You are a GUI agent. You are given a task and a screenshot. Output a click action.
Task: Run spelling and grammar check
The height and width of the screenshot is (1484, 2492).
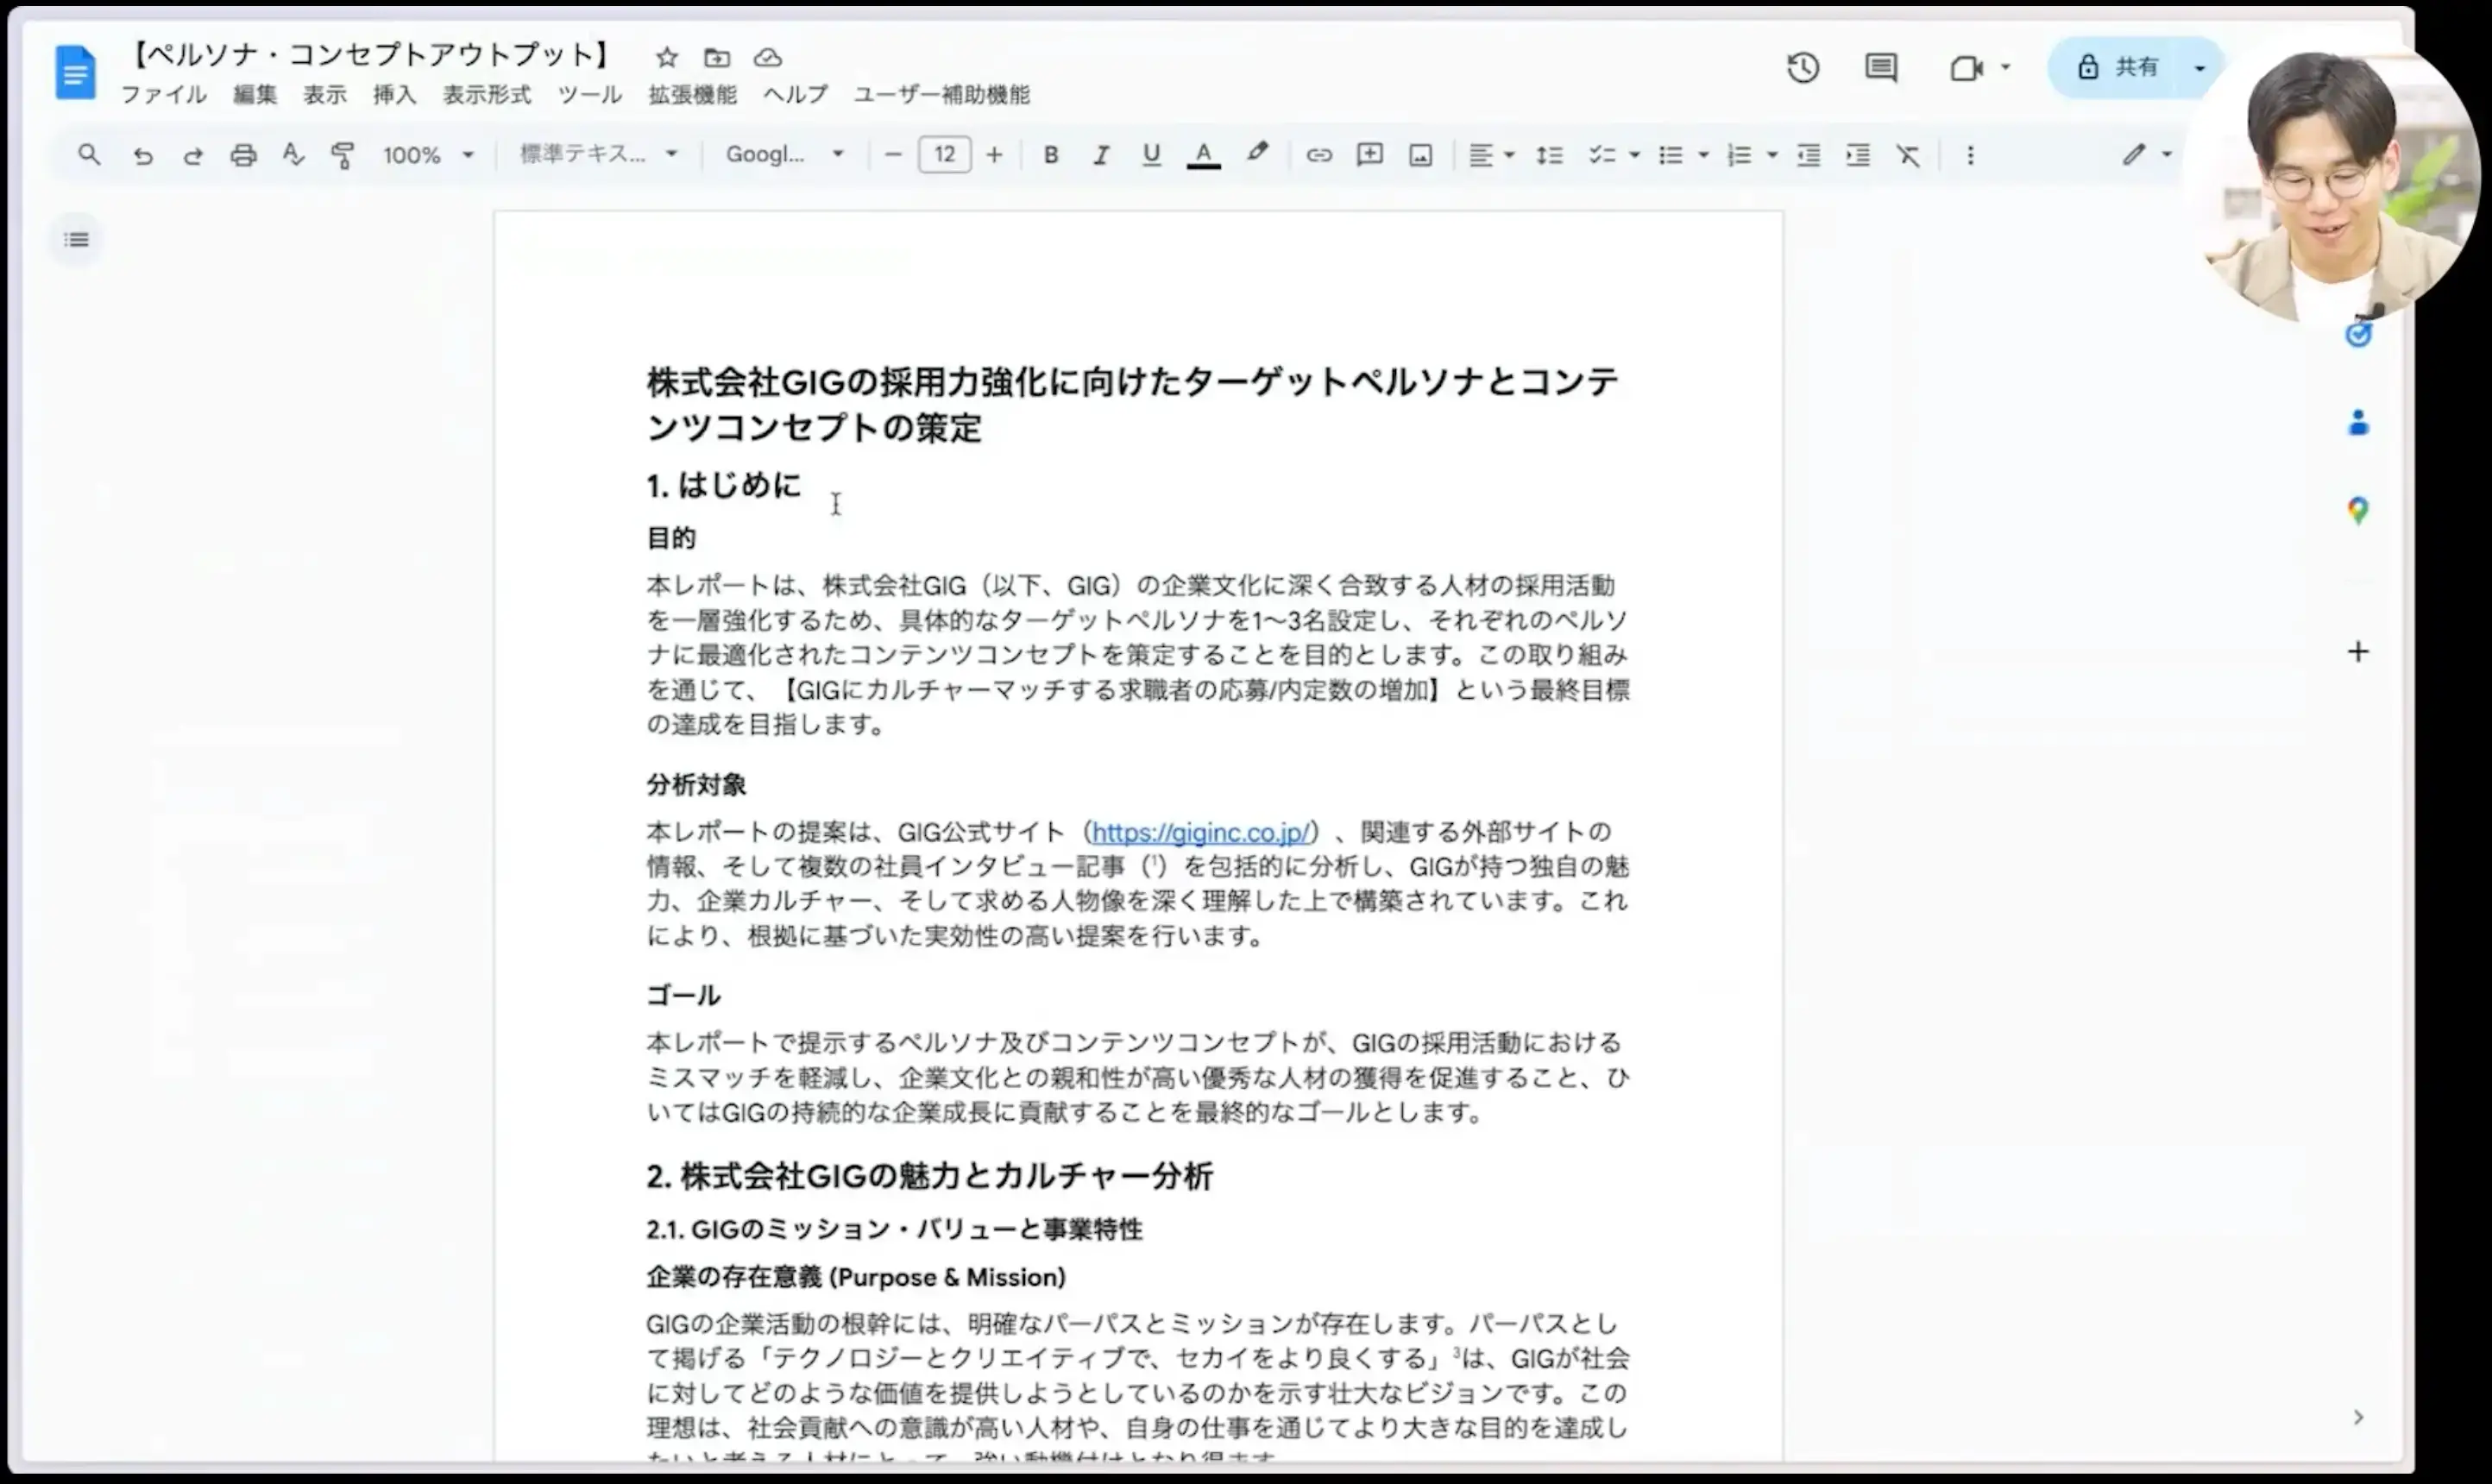(293, 154)
